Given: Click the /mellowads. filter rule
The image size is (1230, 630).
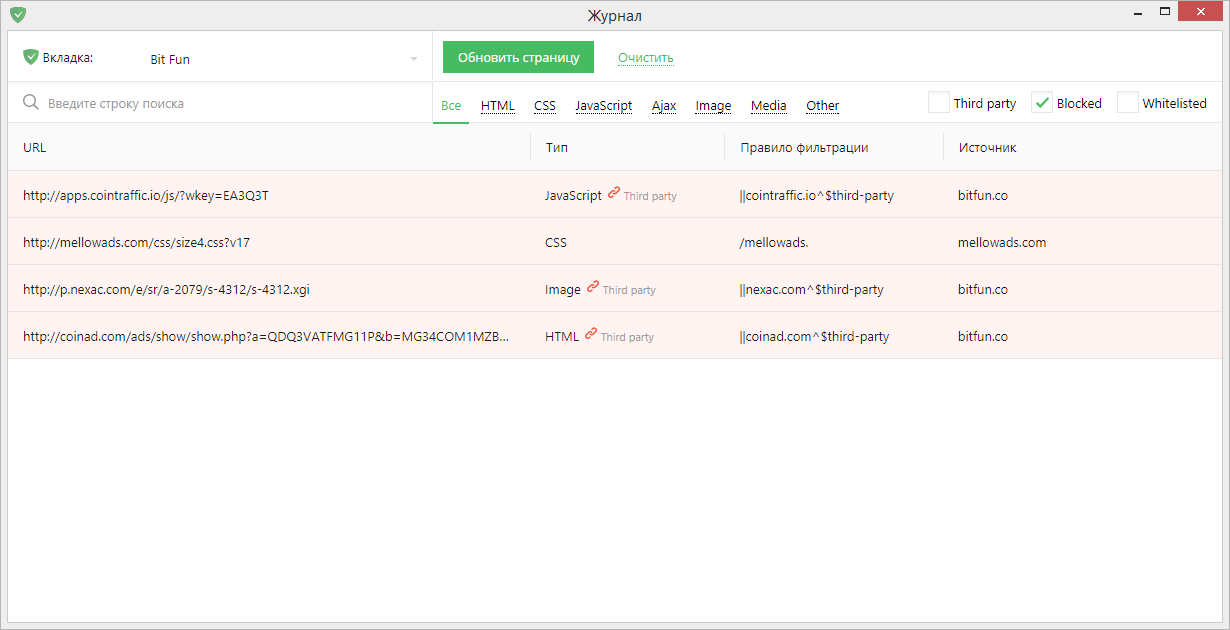Looking at the screenshot, I should [x=773, y=242].
